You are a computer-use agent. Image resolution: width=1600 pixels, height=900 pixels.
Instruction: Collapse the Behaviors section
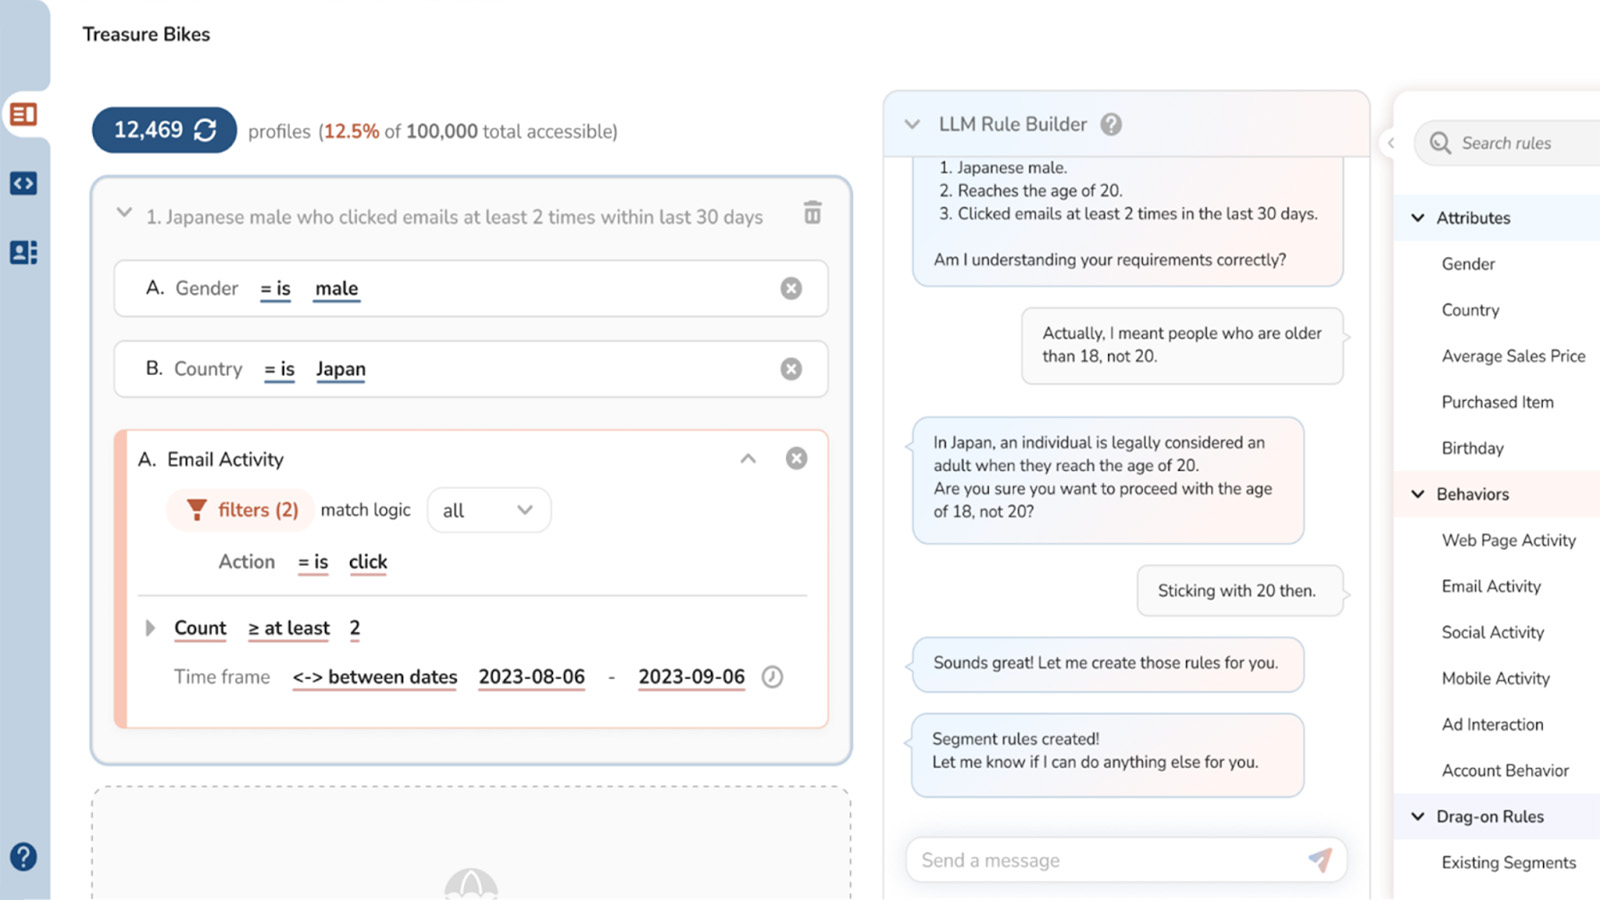click(1418, 494)
